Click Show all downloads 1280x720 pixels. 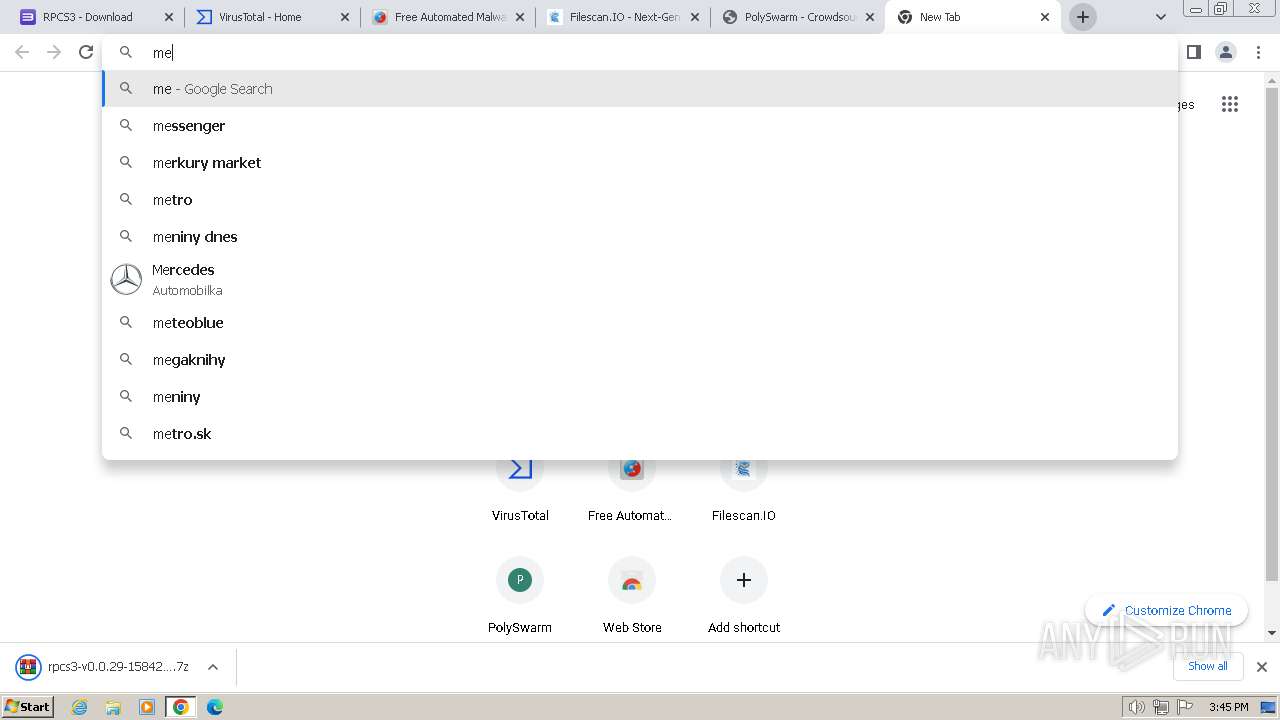pos(1207,666)
